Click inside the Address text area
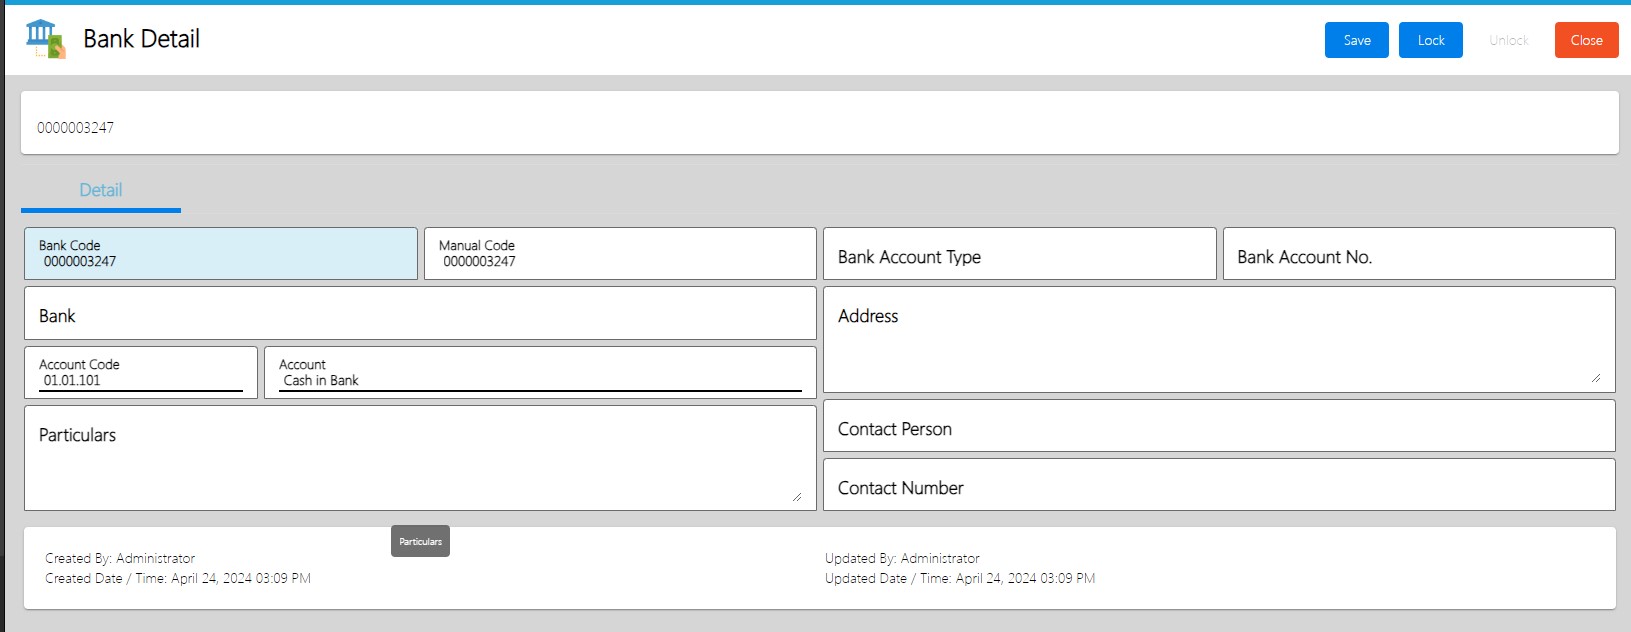Screen dimensions: 1631x632 [1218, 345]
